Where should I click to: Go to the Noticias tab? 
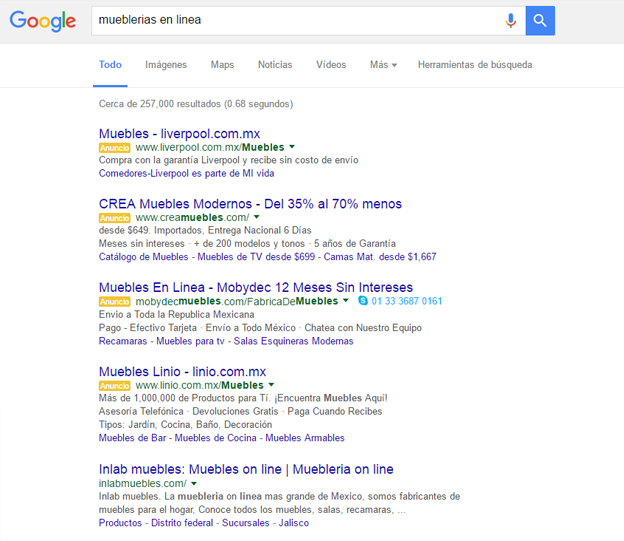tap(275, 64)
